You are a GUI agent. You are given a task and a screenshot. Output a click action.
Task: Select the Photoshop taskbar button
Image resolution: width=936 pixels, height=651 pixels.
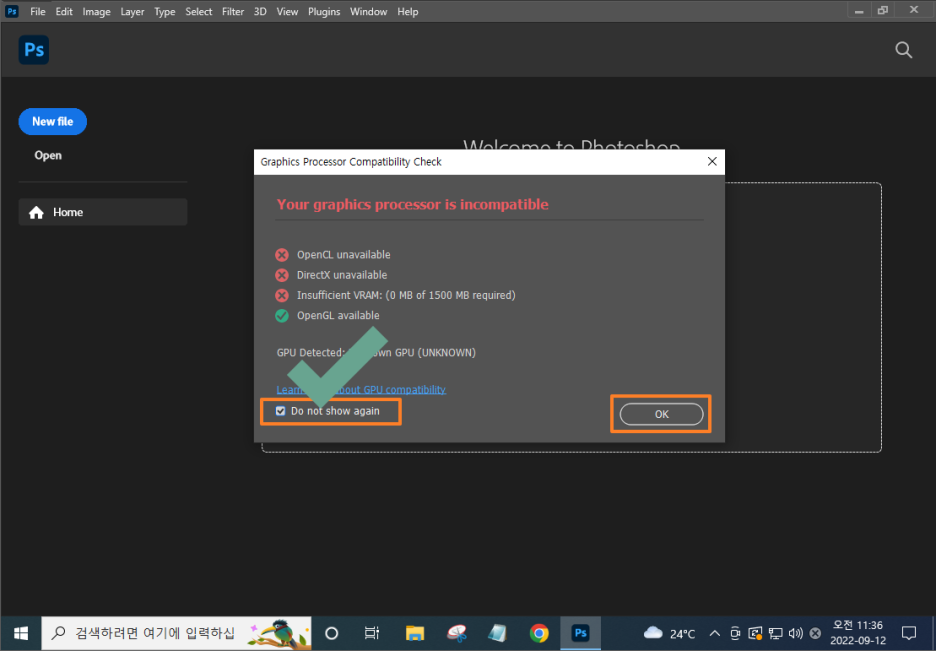pyautogui.click(x=580, y=633)
